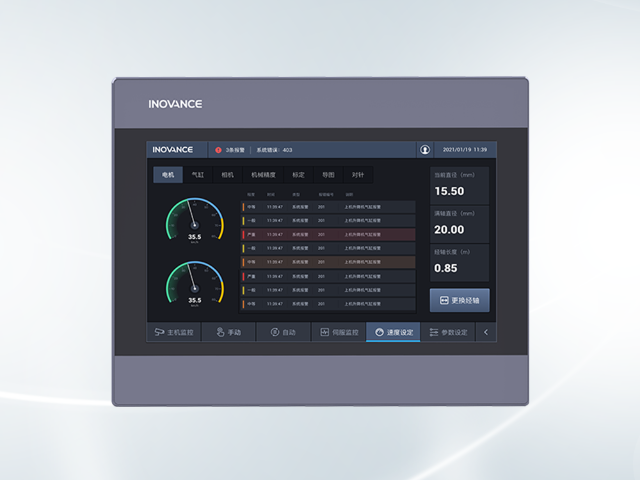
Task: Switch to 自动 automatic mode
Action: coord(283,332)
